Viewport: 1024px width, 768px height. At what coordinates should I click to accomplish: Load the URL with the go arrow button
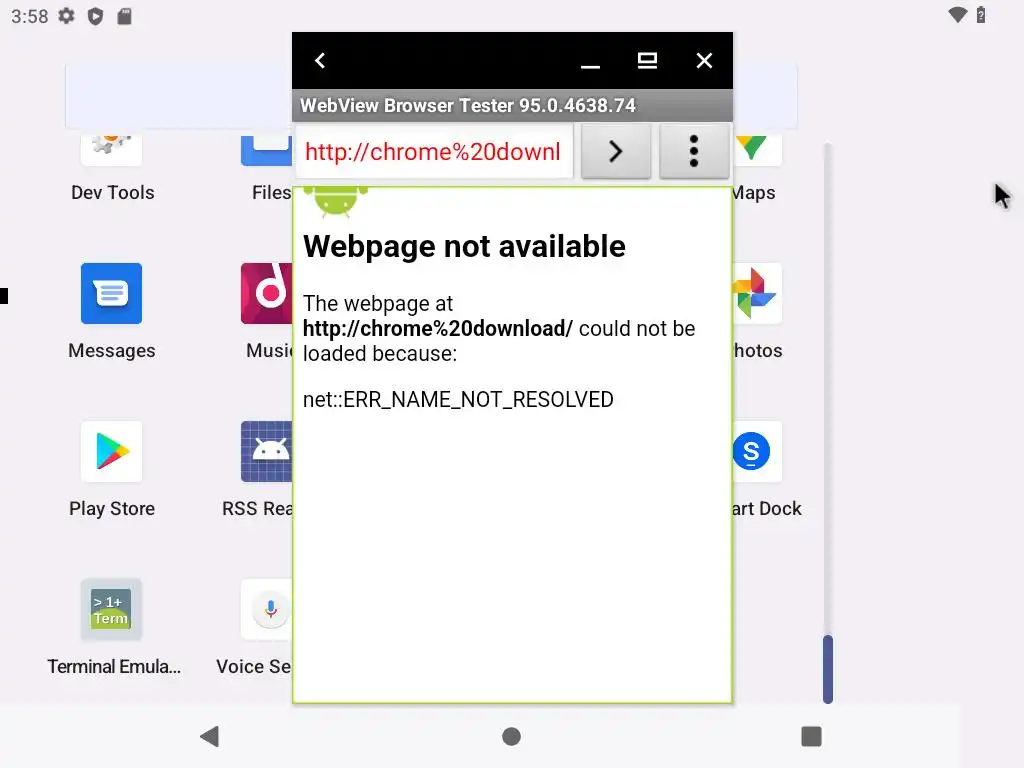coord(616,152)
